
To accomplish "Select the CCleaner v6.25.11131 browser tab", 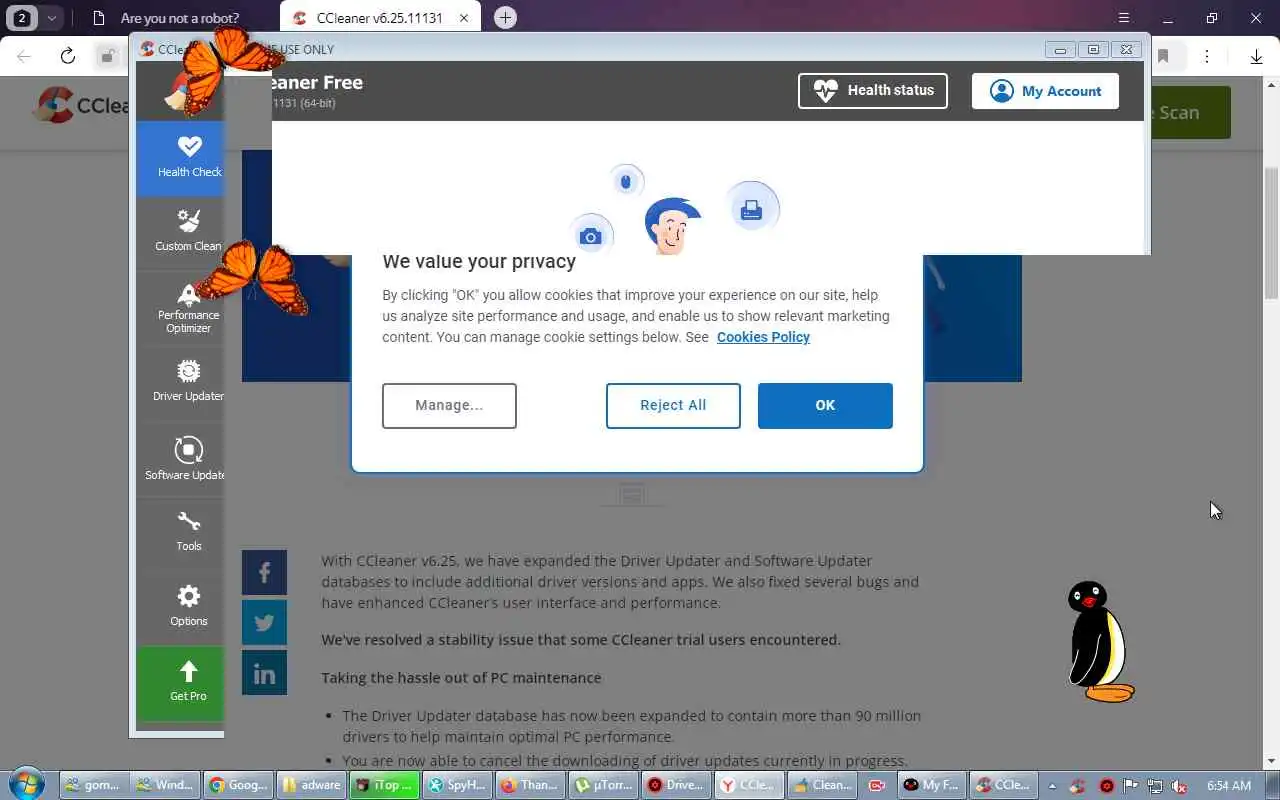I will pyautogui.click(x=379, y=18).
